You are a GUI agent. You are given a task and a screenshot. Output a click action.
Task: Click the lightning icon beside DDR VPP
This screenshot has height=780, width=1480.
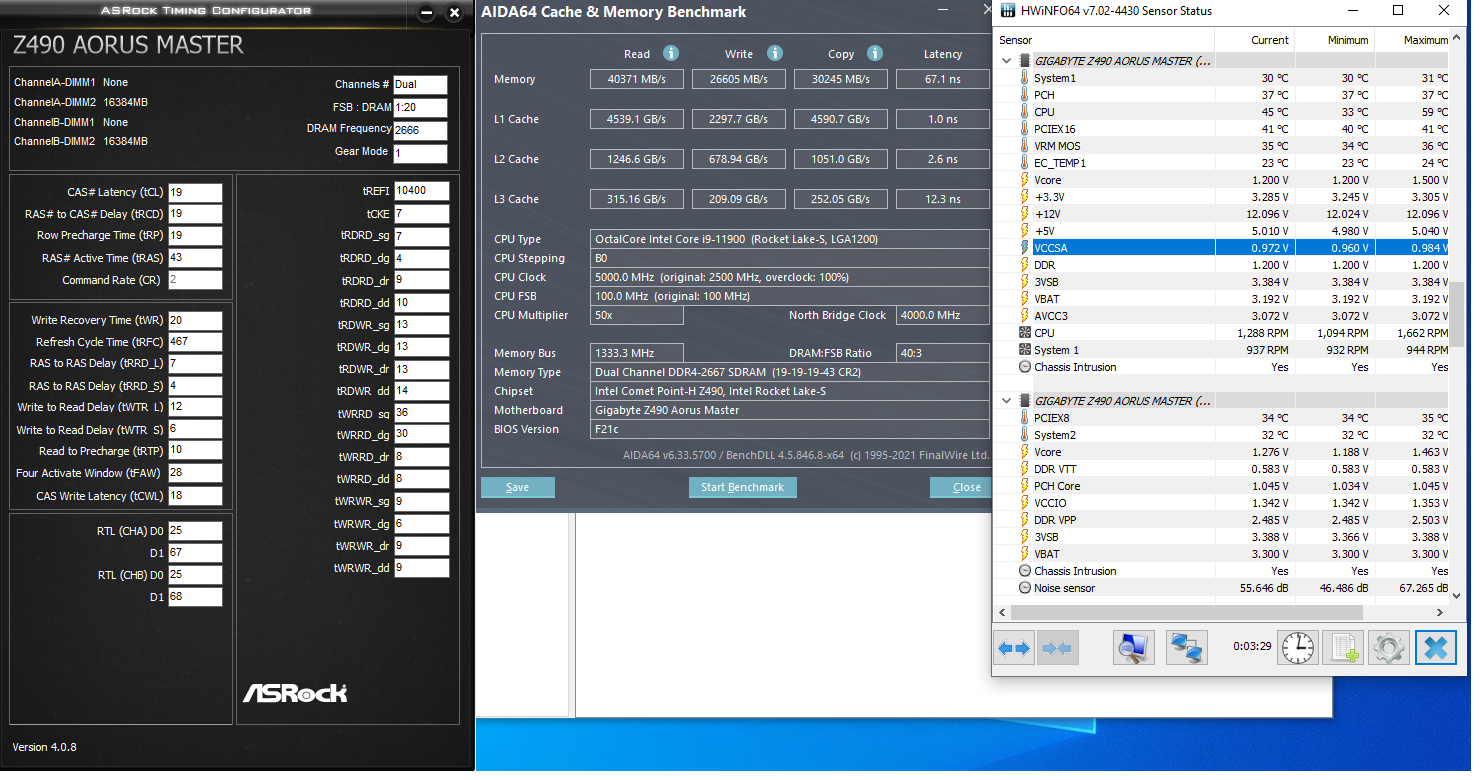(1024, 520)
